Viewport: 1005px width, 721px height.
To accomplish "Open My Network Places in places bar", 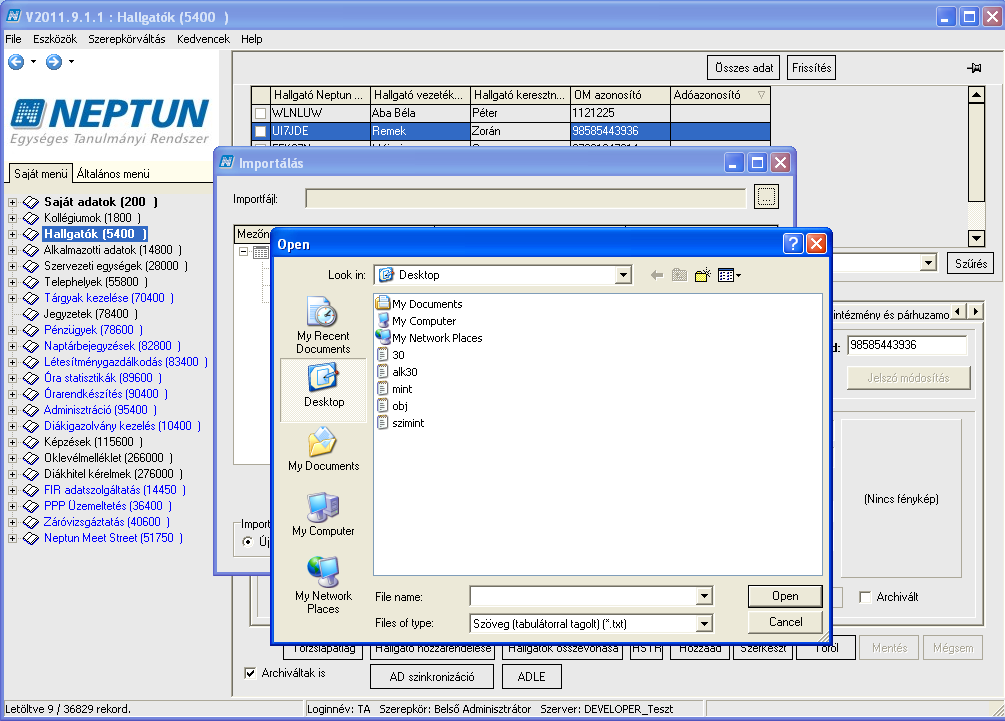I will (x=323, y=584).
